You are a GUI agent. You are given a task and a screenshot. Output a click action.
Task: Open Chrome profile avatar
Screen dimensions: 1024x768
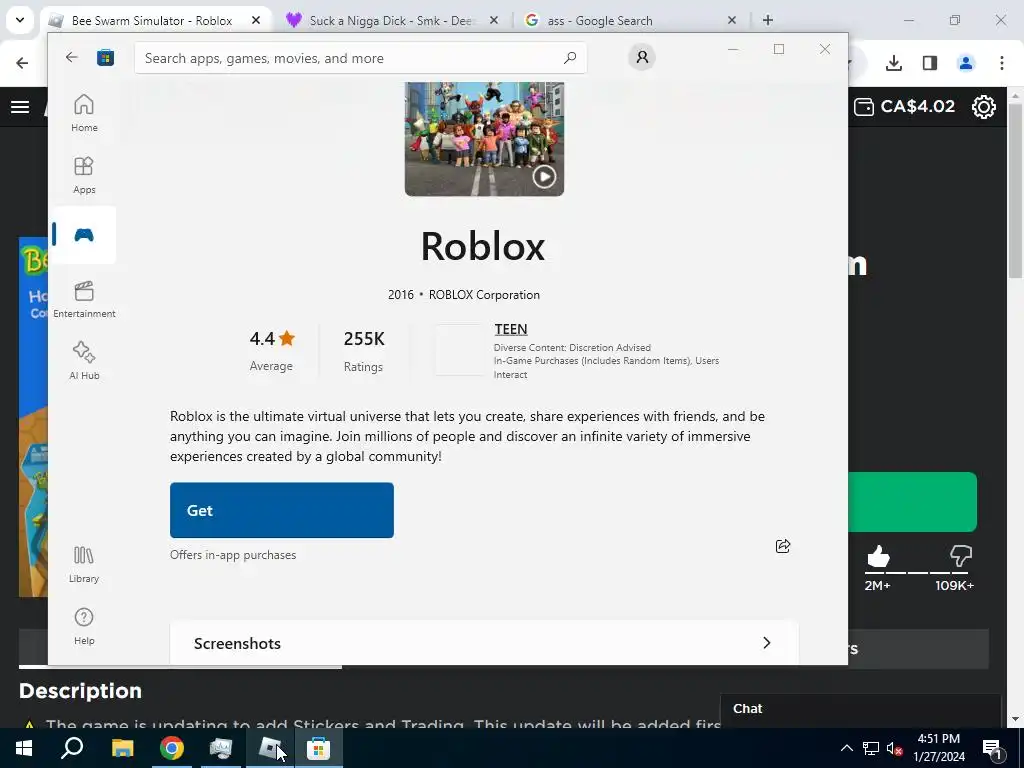966,63
